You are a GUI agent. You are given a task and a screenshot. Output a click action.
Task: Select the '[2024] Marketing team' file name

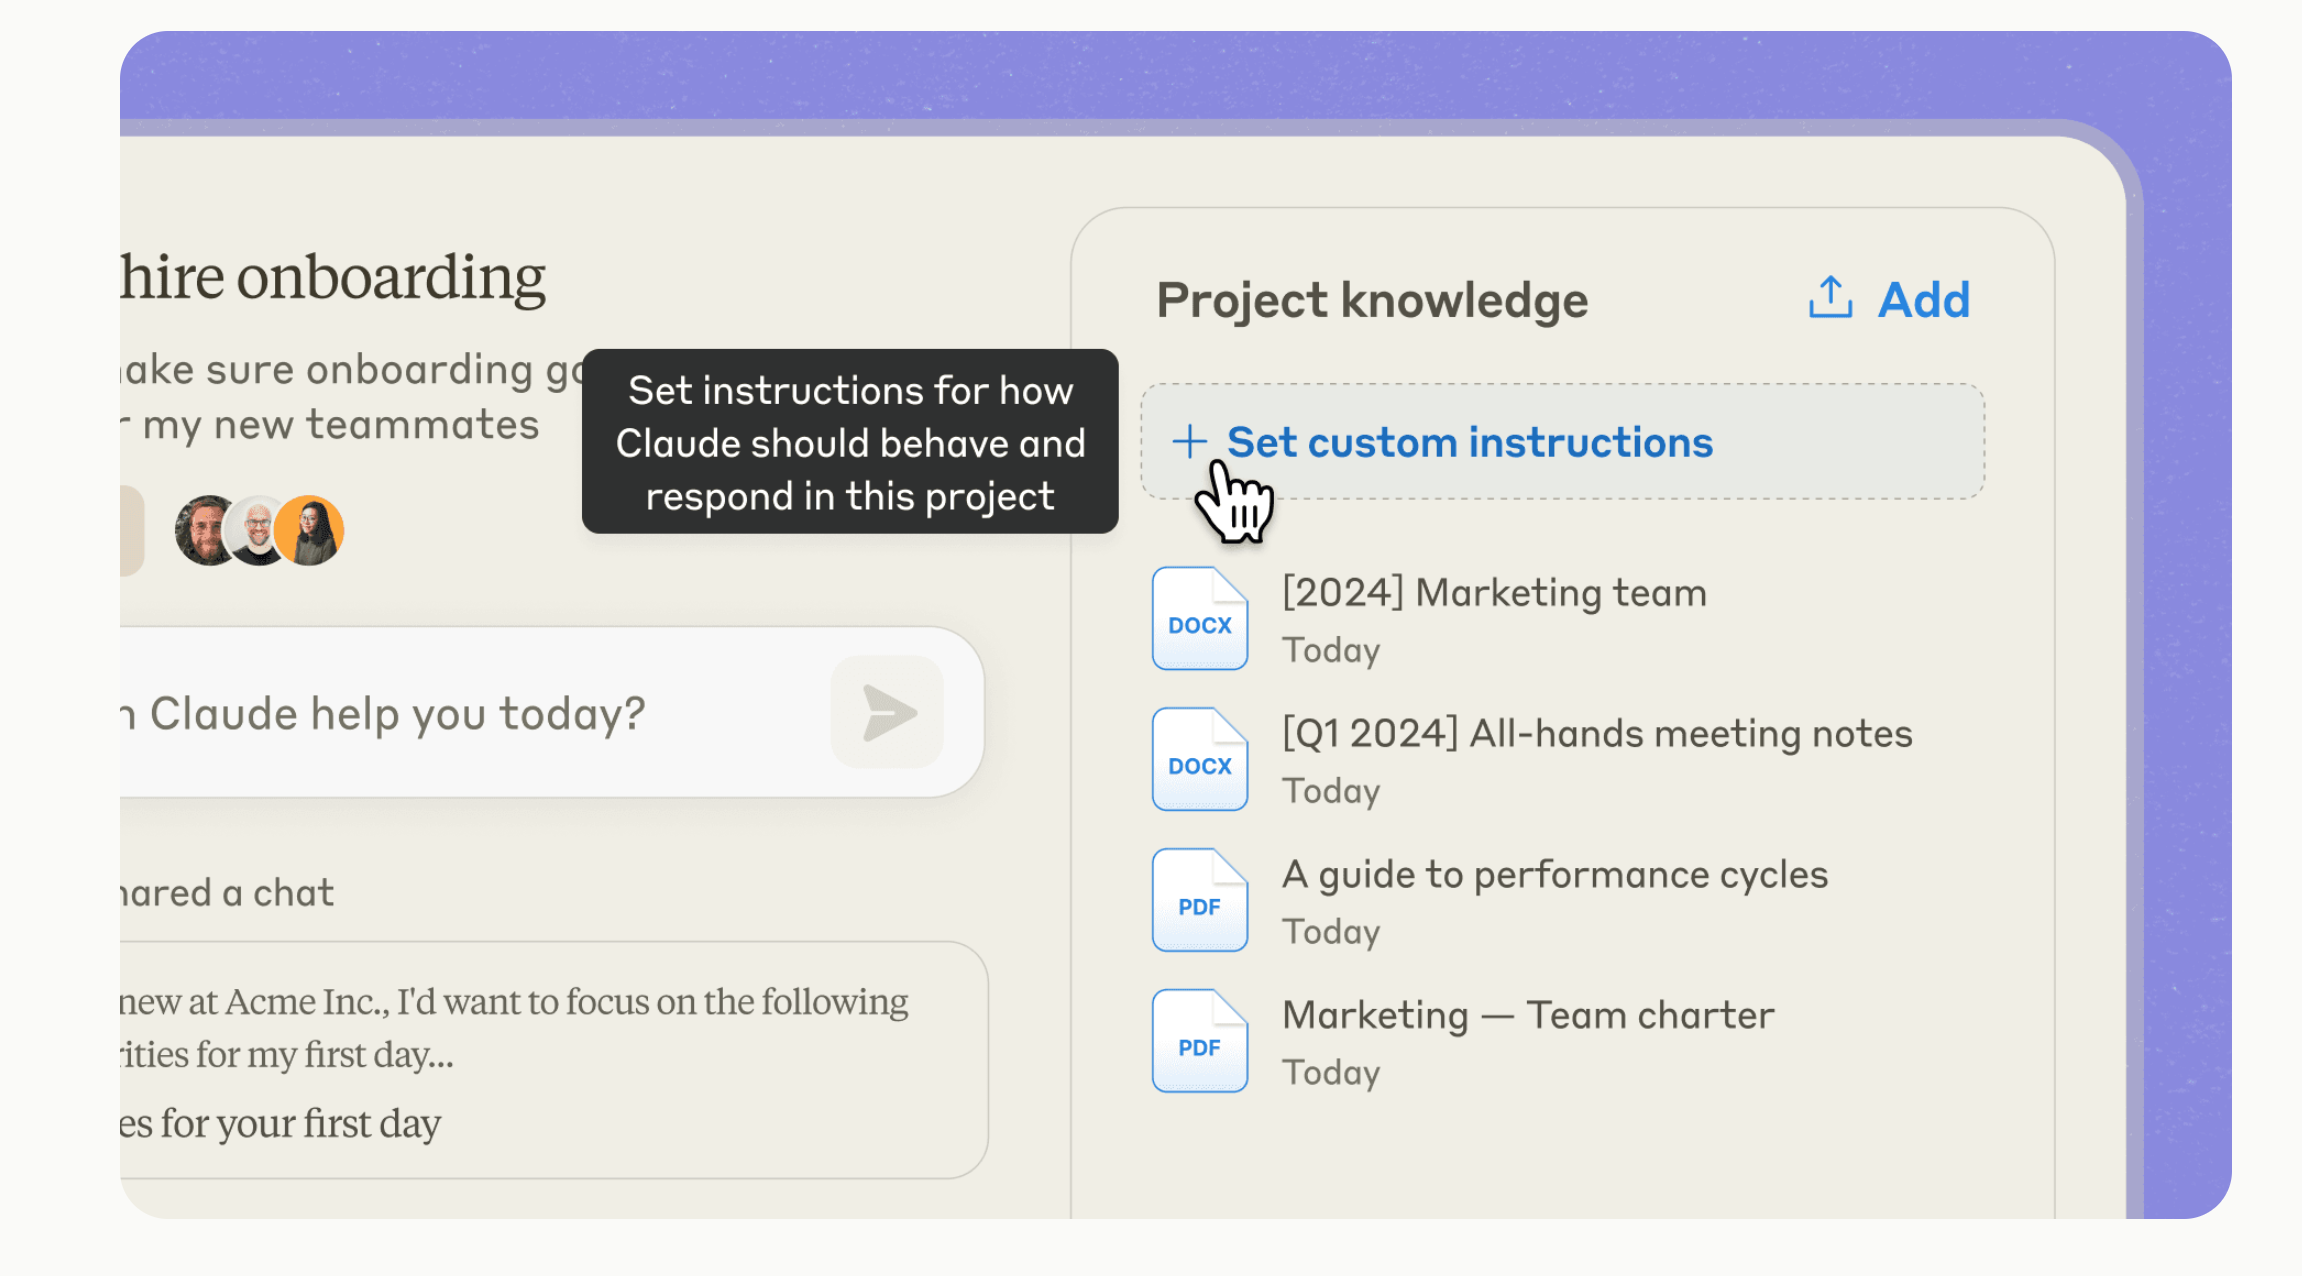(x=1494, y=593)
